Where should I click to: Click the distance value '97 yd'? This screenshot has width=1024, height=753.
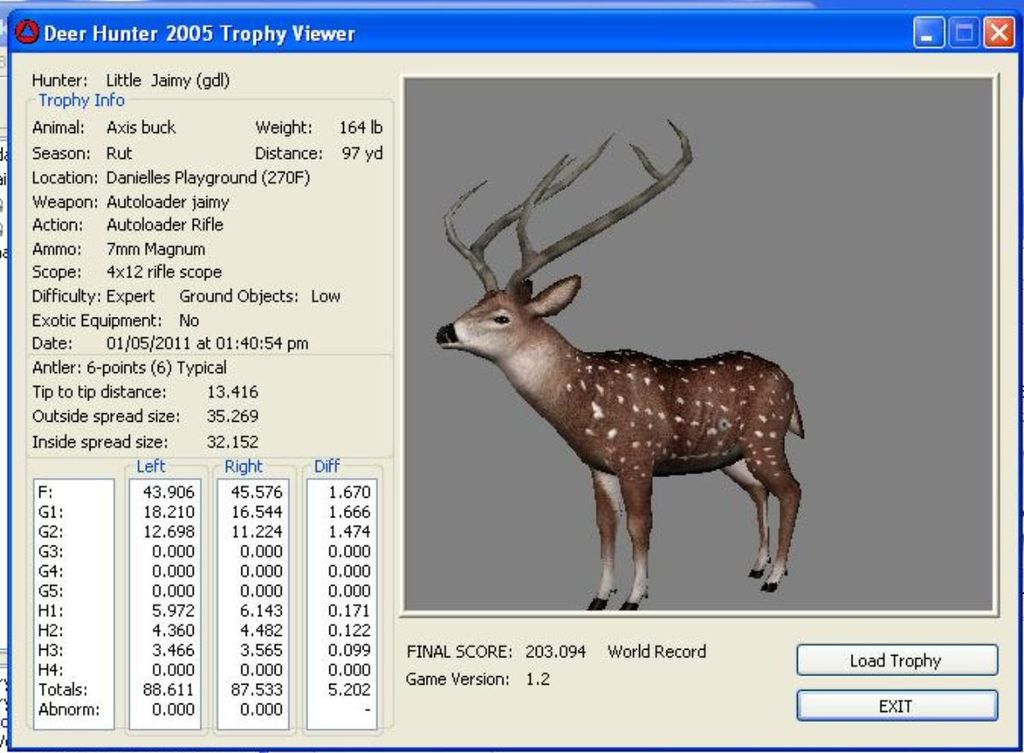point(362,153)
